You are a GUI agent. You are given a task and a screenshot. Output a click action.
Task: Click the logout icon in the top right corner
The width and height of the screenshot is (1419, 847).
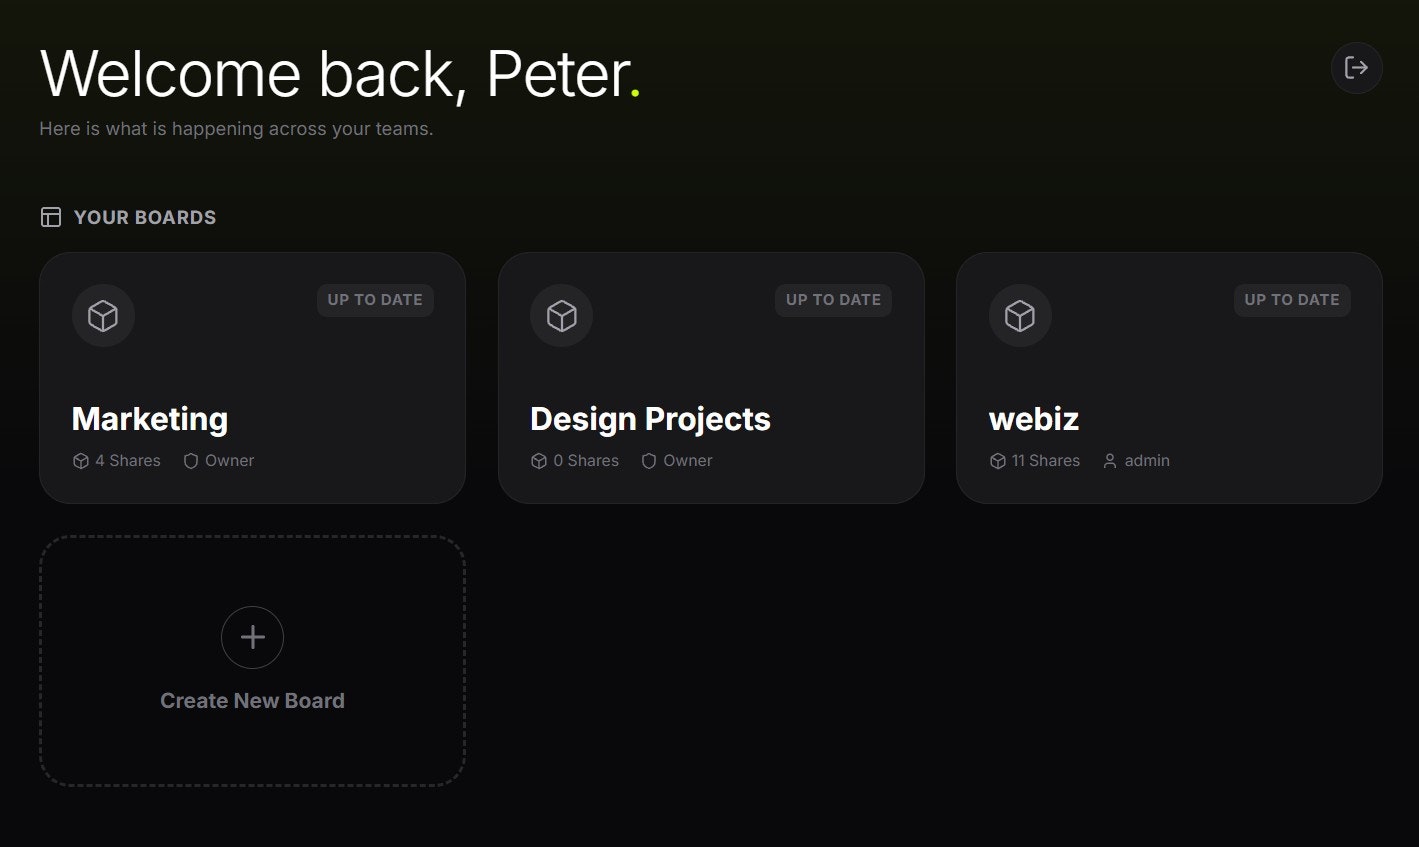(1356, 67)
